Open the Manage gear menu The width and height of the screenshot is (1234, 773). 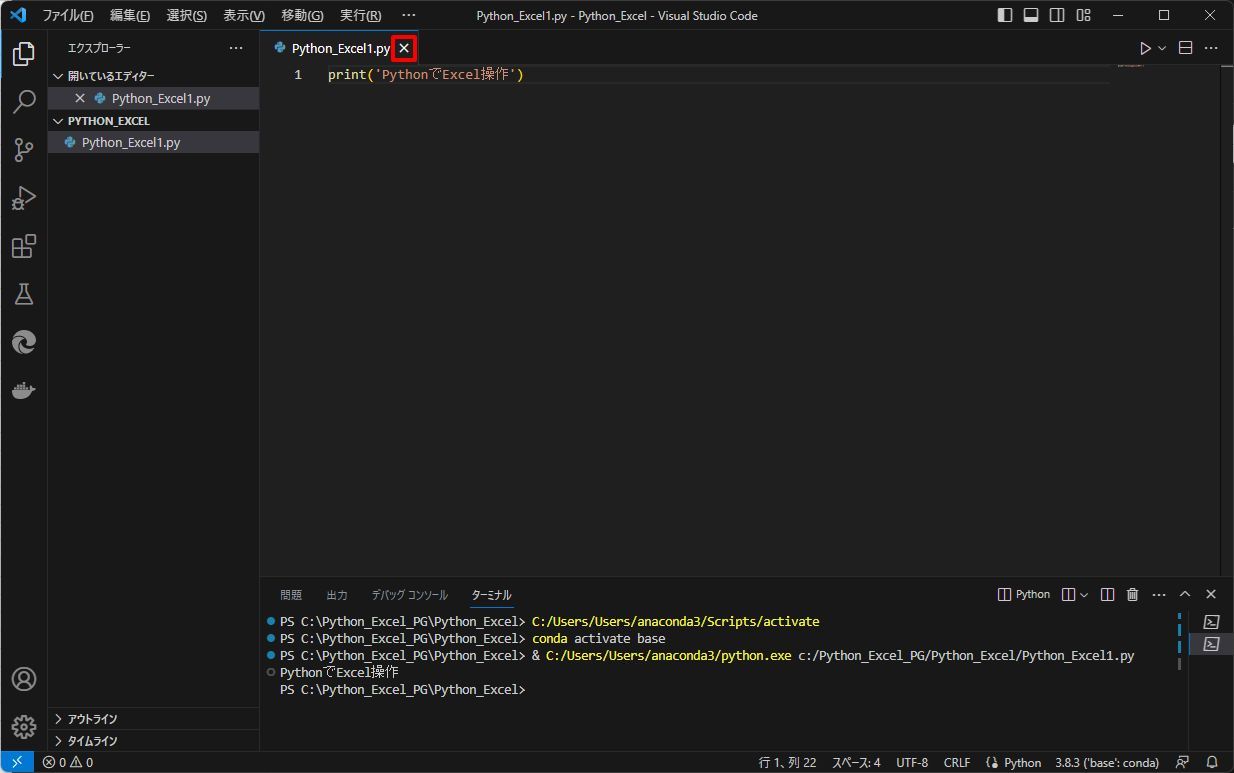(24, 727)
